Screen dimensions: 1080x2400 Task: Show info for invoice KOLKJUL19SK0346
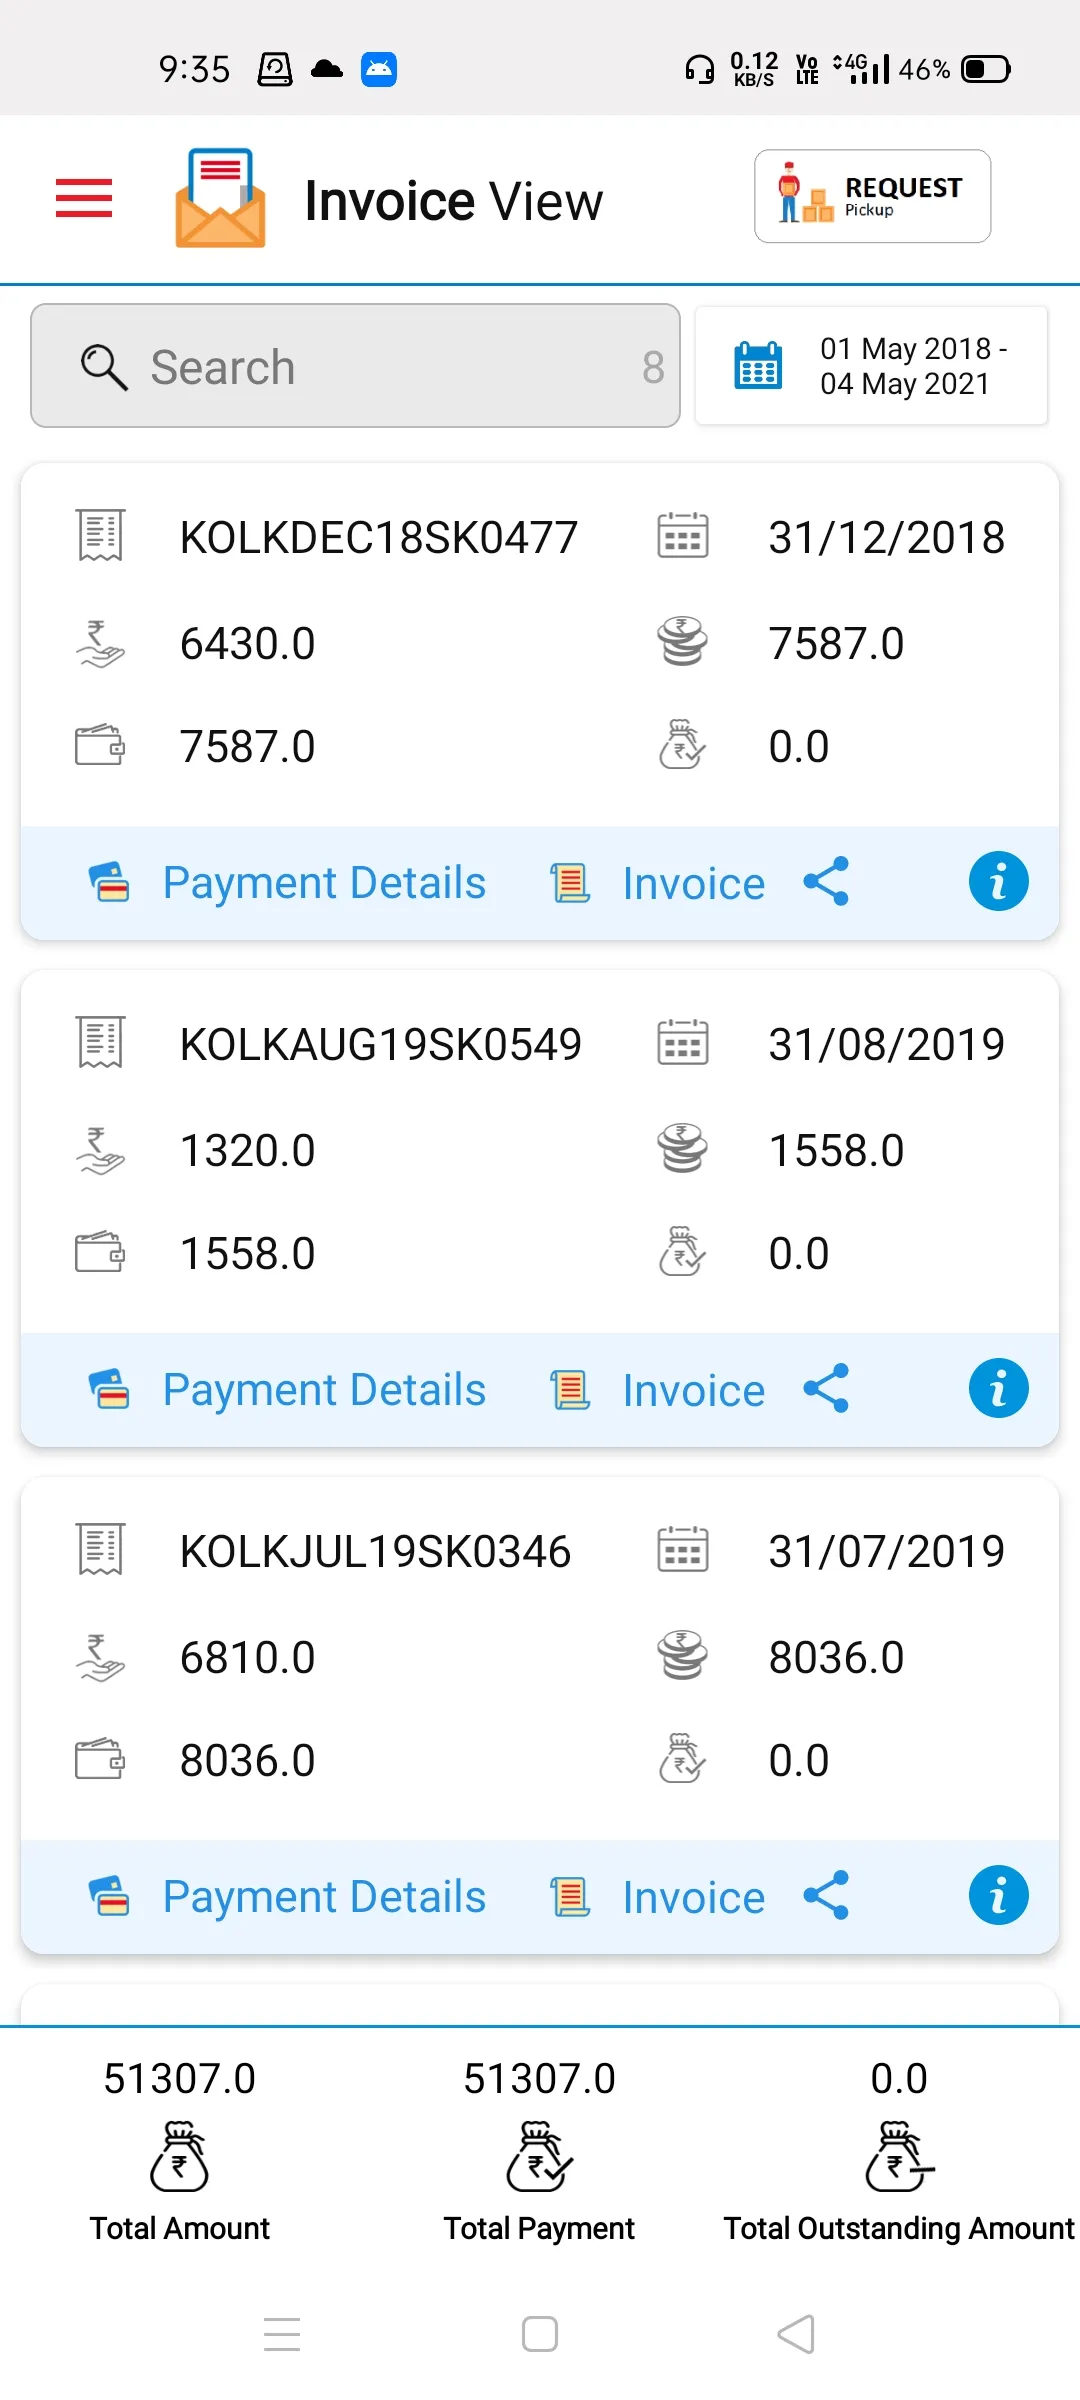(x=998, y=1896)
